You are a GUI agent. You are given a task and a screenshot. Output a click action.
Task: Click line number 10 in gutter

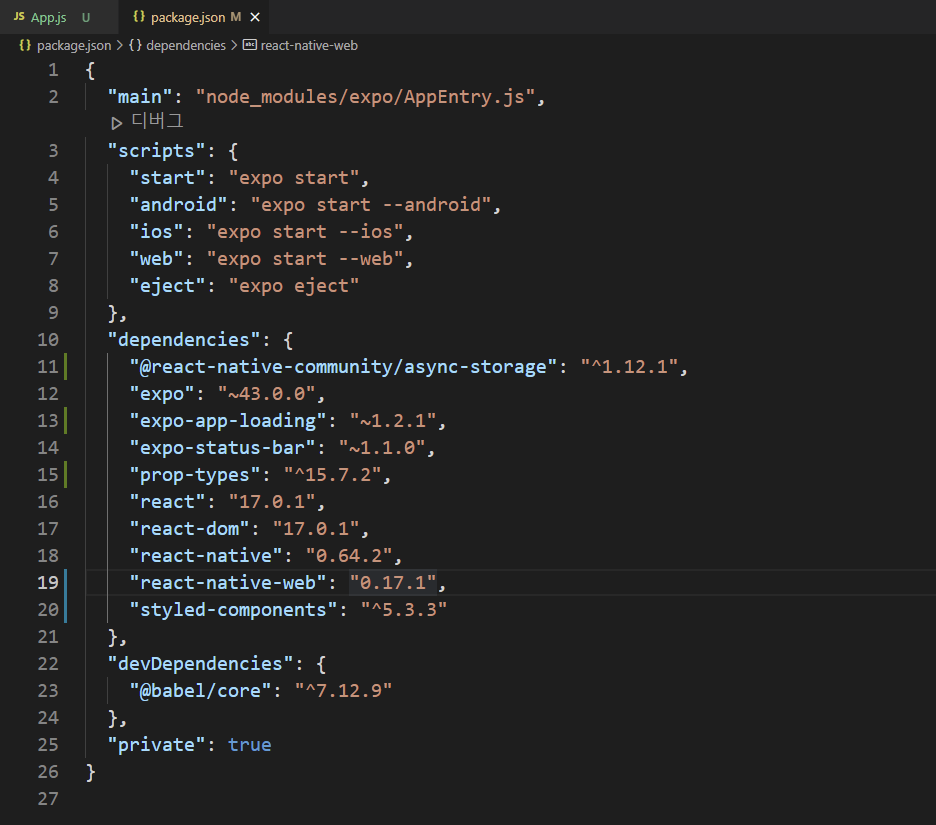[x=48, y=340]
